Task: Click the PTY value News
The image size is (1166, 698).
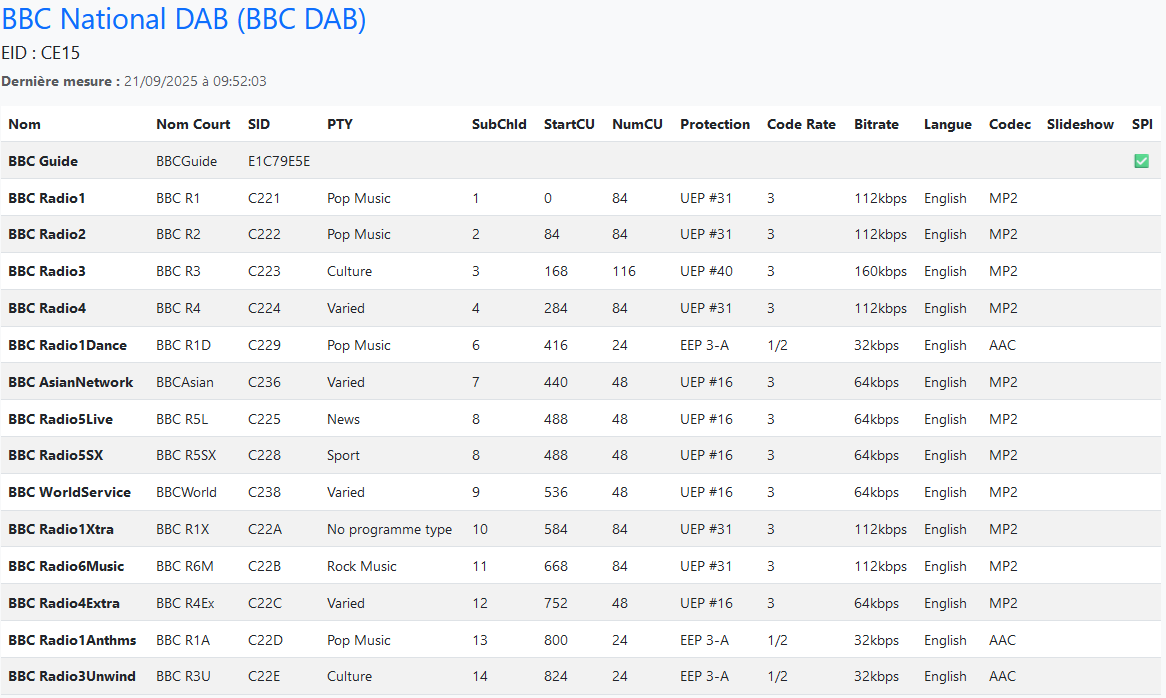Action: pos(344,419)
